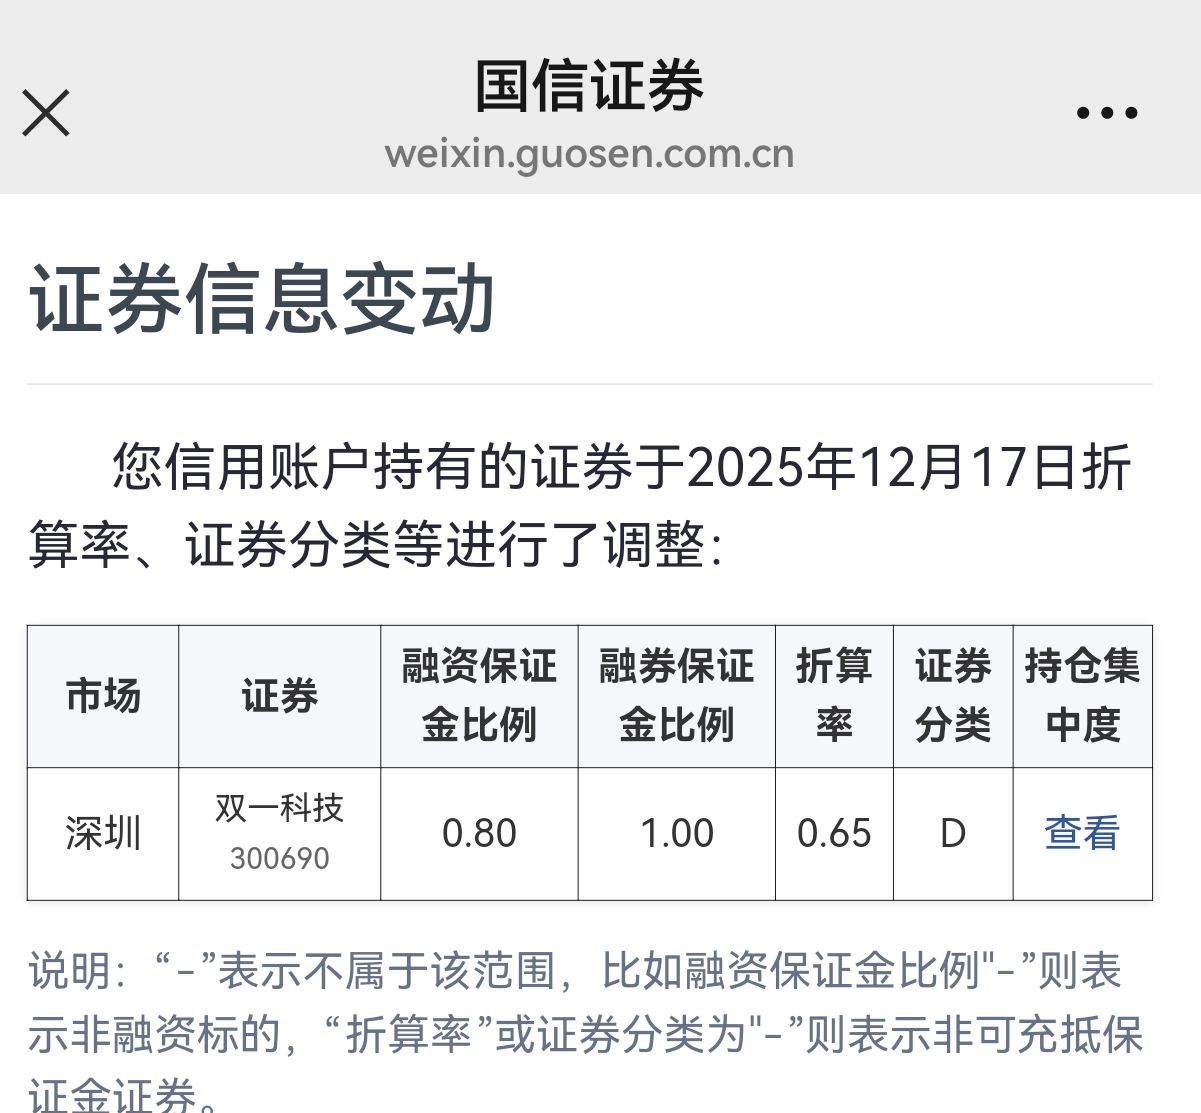Select the 折算率 column header
1201x1113 pixels.
coord(834,696)
